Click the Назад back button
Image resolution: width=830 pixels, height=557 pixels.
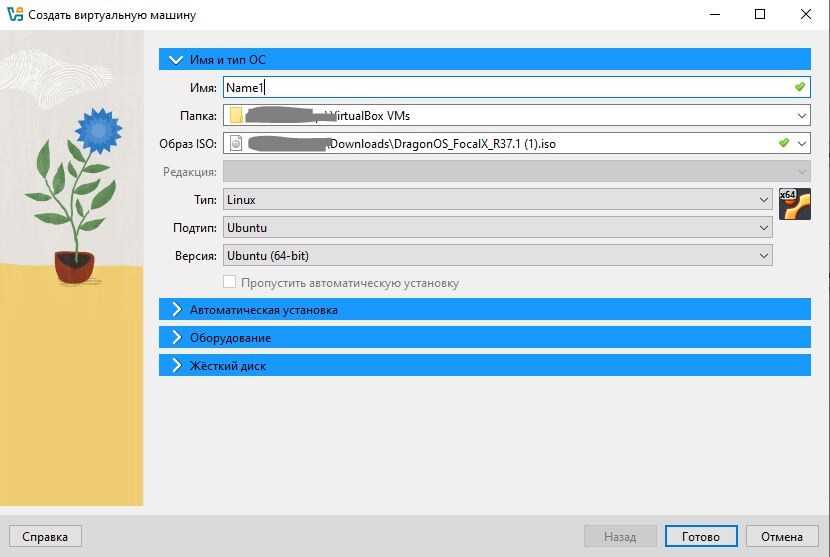620,536
